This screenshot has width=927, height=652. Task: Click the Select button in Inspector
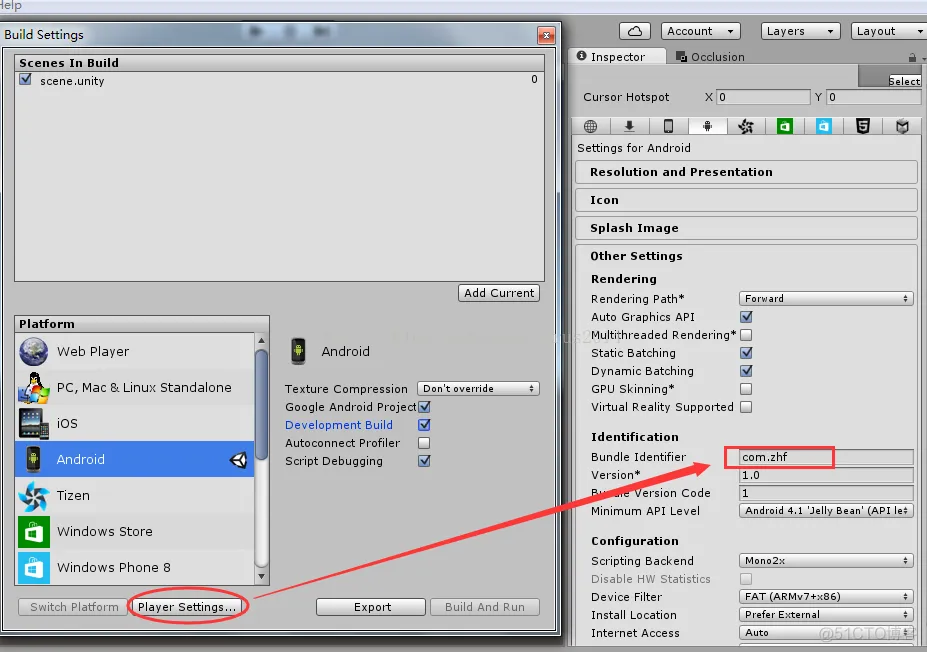point(904,81)
